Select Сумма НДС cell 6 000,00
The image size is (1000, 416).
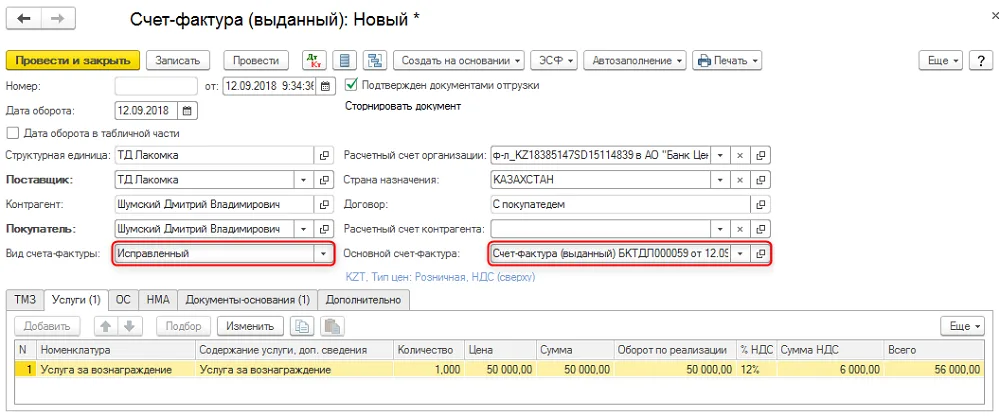[830, 369]
